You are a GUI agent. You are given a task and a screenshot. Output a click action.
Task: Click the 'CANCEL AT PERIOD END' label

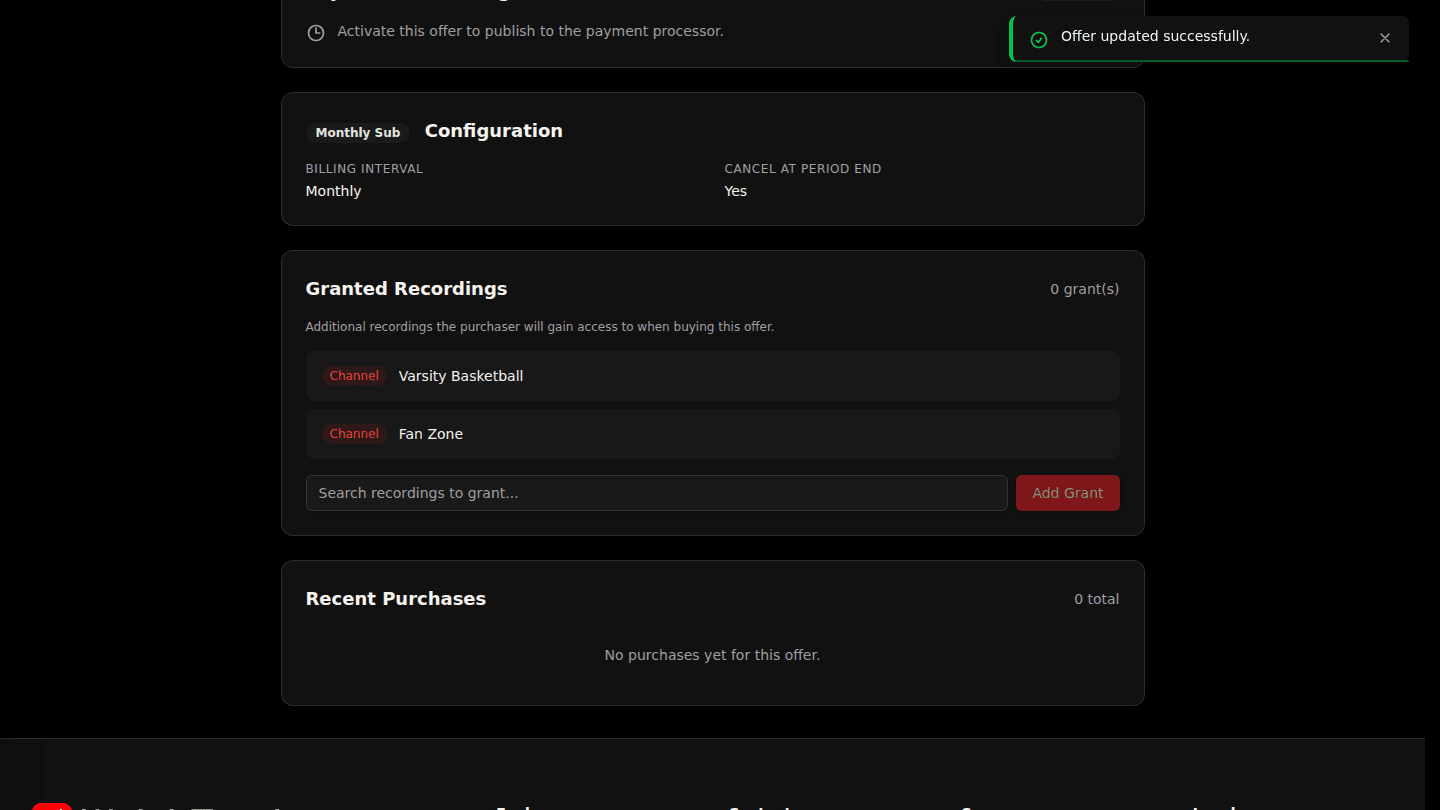(x=803, y=169)
